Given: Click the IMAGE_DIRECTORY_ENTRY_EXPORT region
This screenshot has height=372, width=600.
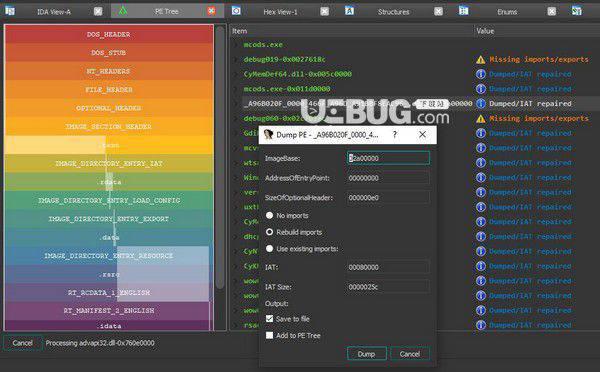Looking at the screenshot, I should (109, 219).
